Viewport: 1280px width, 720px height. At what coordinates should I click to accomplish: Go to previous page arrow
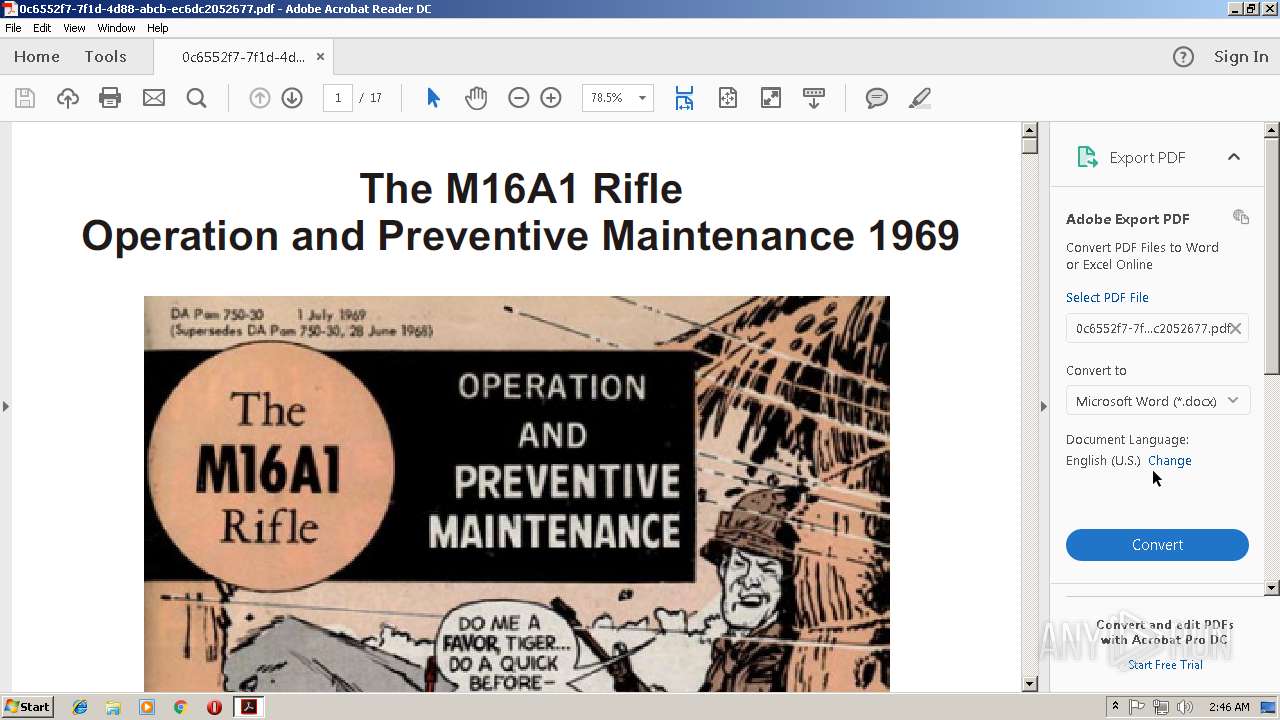point(259,98)
